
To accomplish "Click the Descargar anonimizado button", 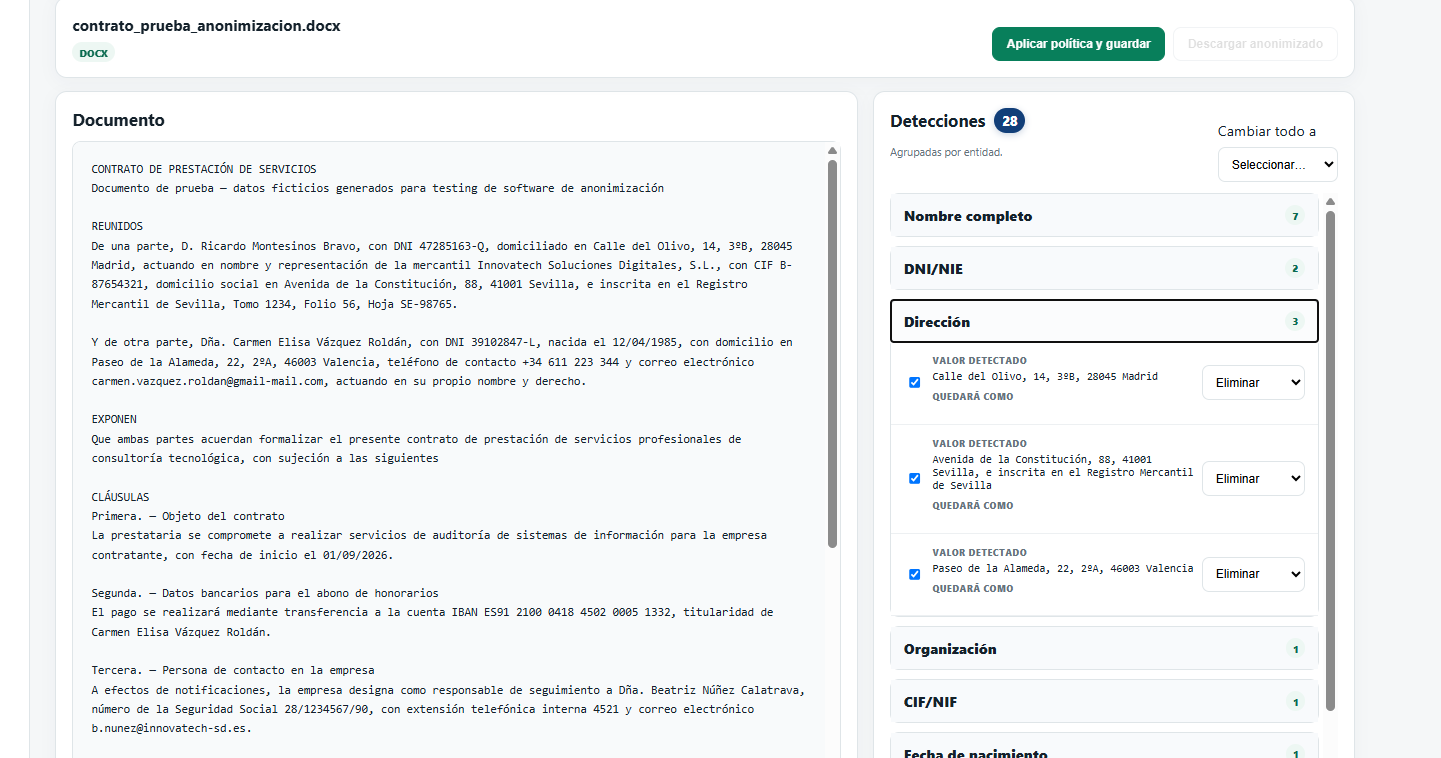I will pos(1255,44).
